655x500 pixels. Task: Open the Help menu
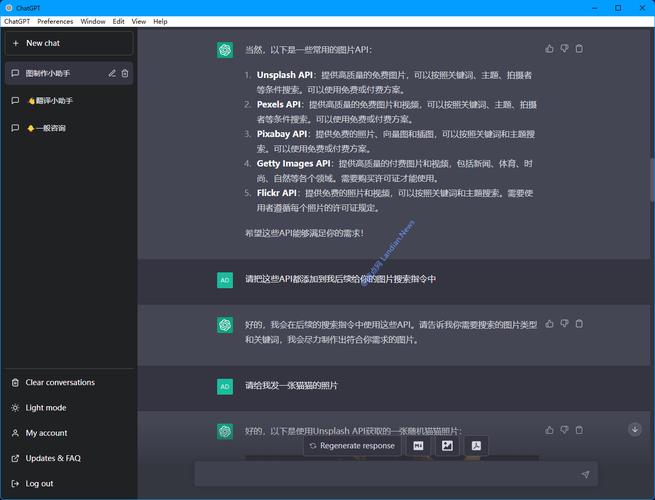click(x=160, y=21)
